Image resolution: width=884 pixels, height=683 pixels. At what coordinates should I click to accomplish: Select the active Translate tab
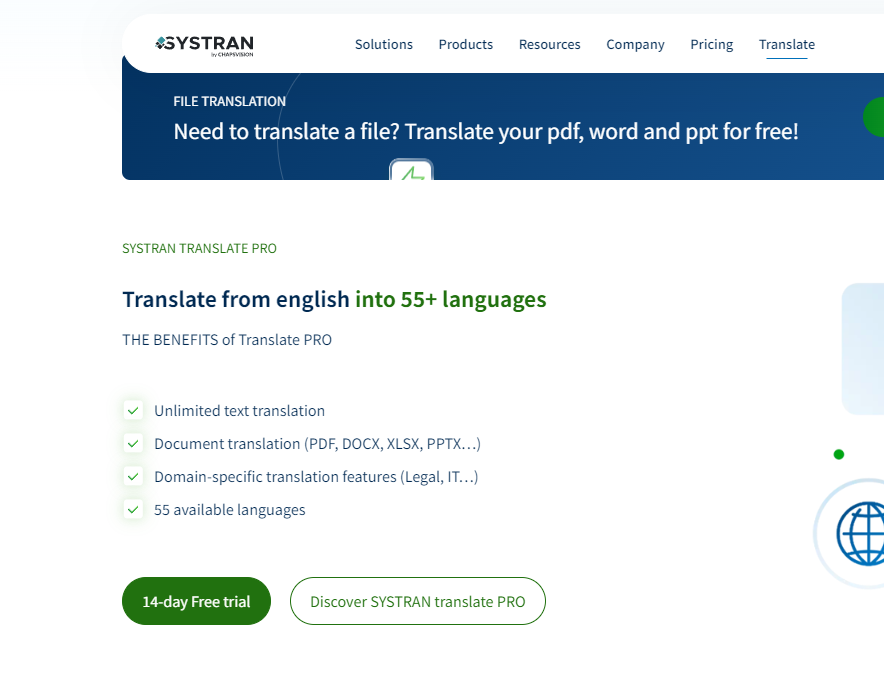(786, 44)
